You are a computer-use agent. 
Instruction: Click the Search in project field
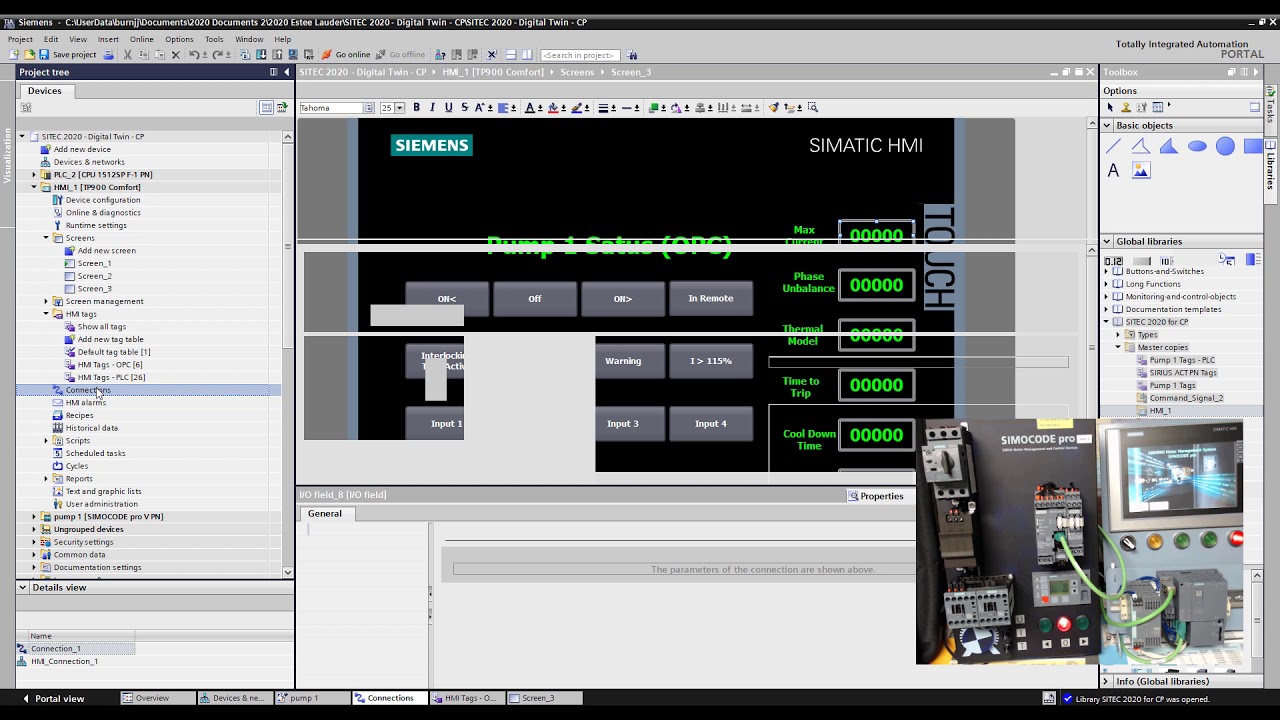point(580,55)
